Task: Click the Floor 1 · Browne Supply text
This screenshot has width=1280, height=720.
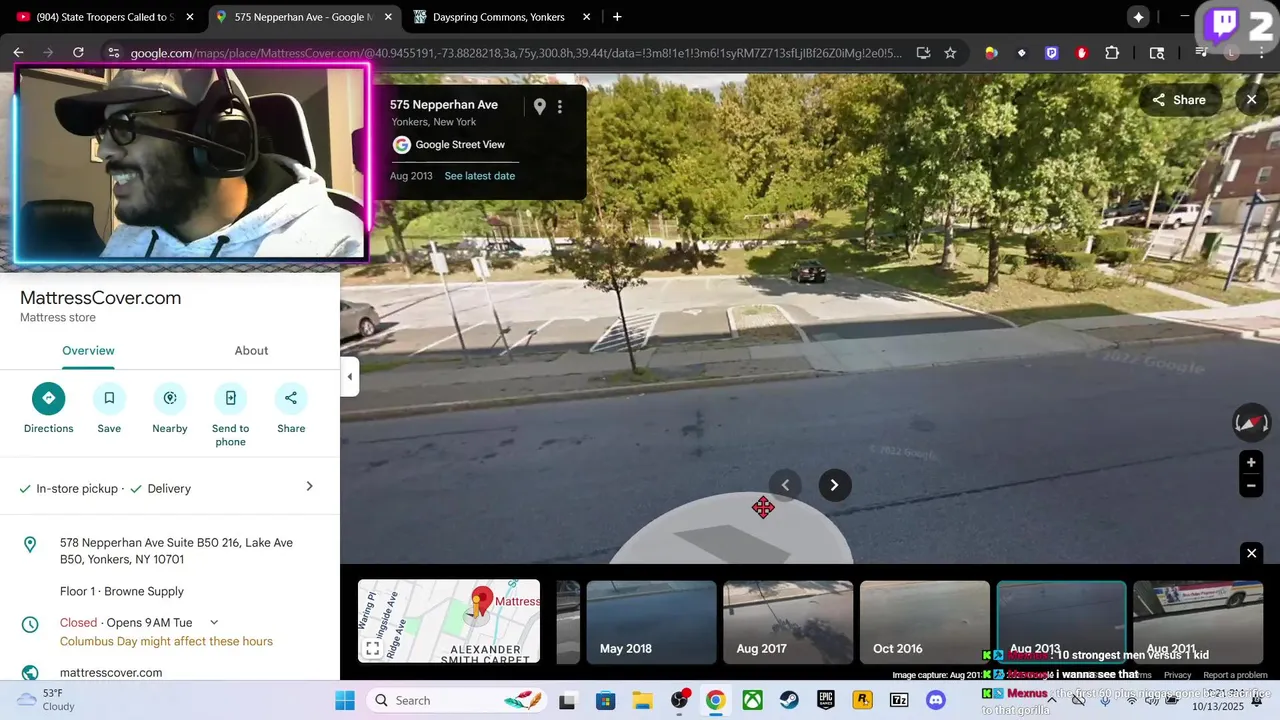Action: (122, 591)
